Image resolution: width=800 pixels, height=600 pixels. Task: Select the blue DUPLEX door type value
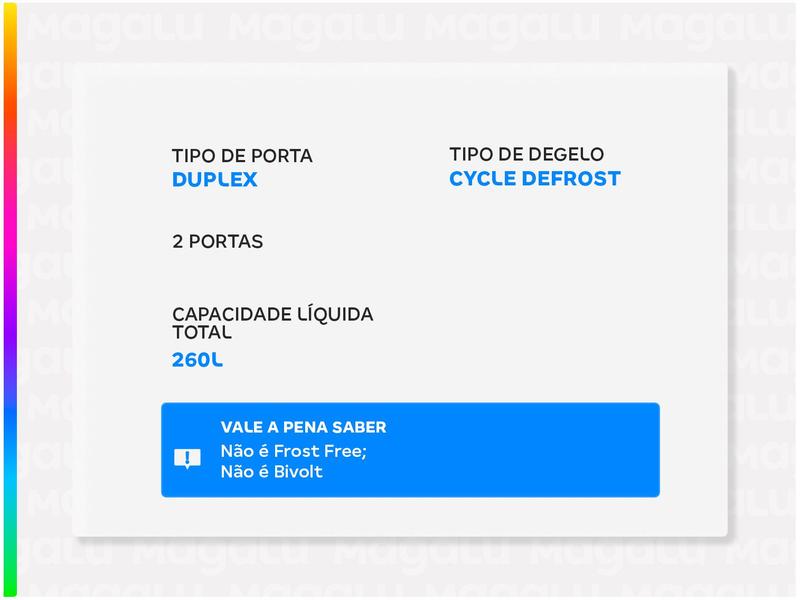pyautogui.click(x=214, y=180)
